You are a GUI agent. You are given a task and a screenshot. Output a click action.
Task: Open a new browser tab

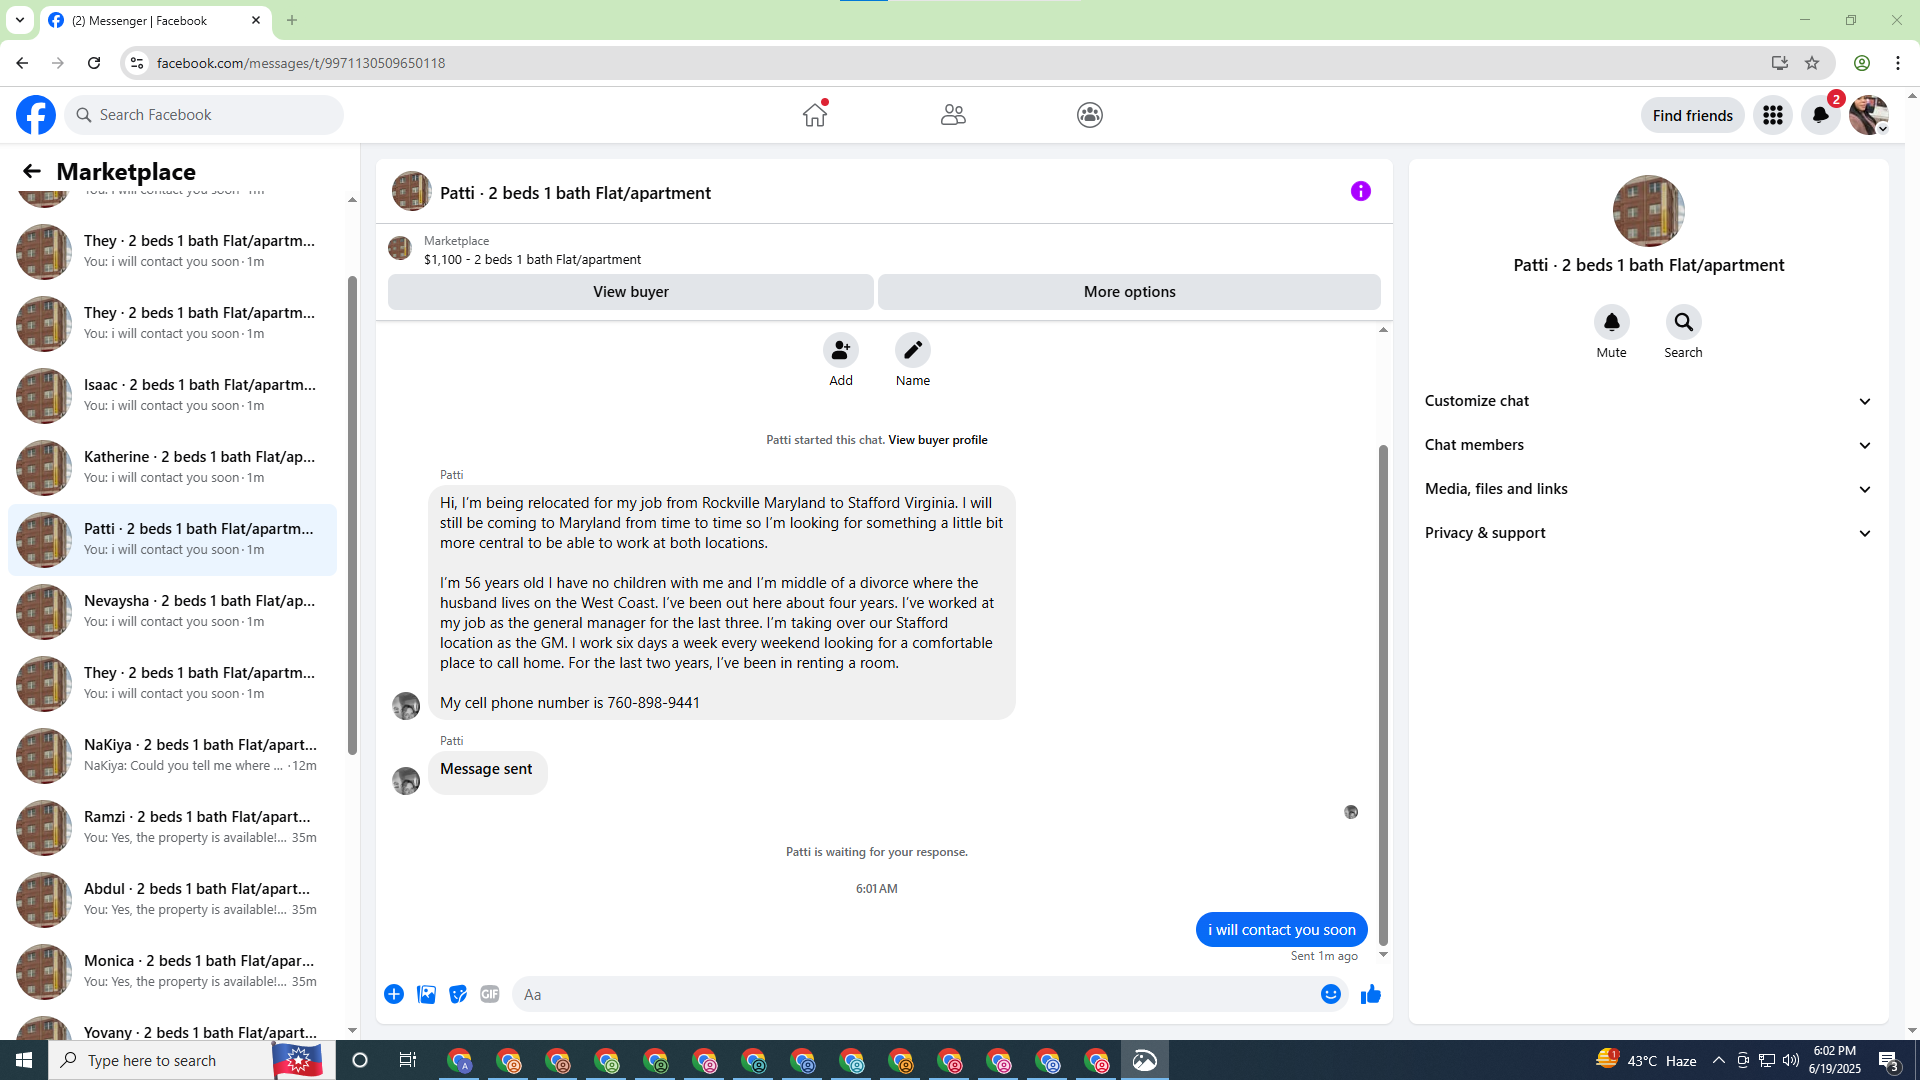(x=292, y=20)
